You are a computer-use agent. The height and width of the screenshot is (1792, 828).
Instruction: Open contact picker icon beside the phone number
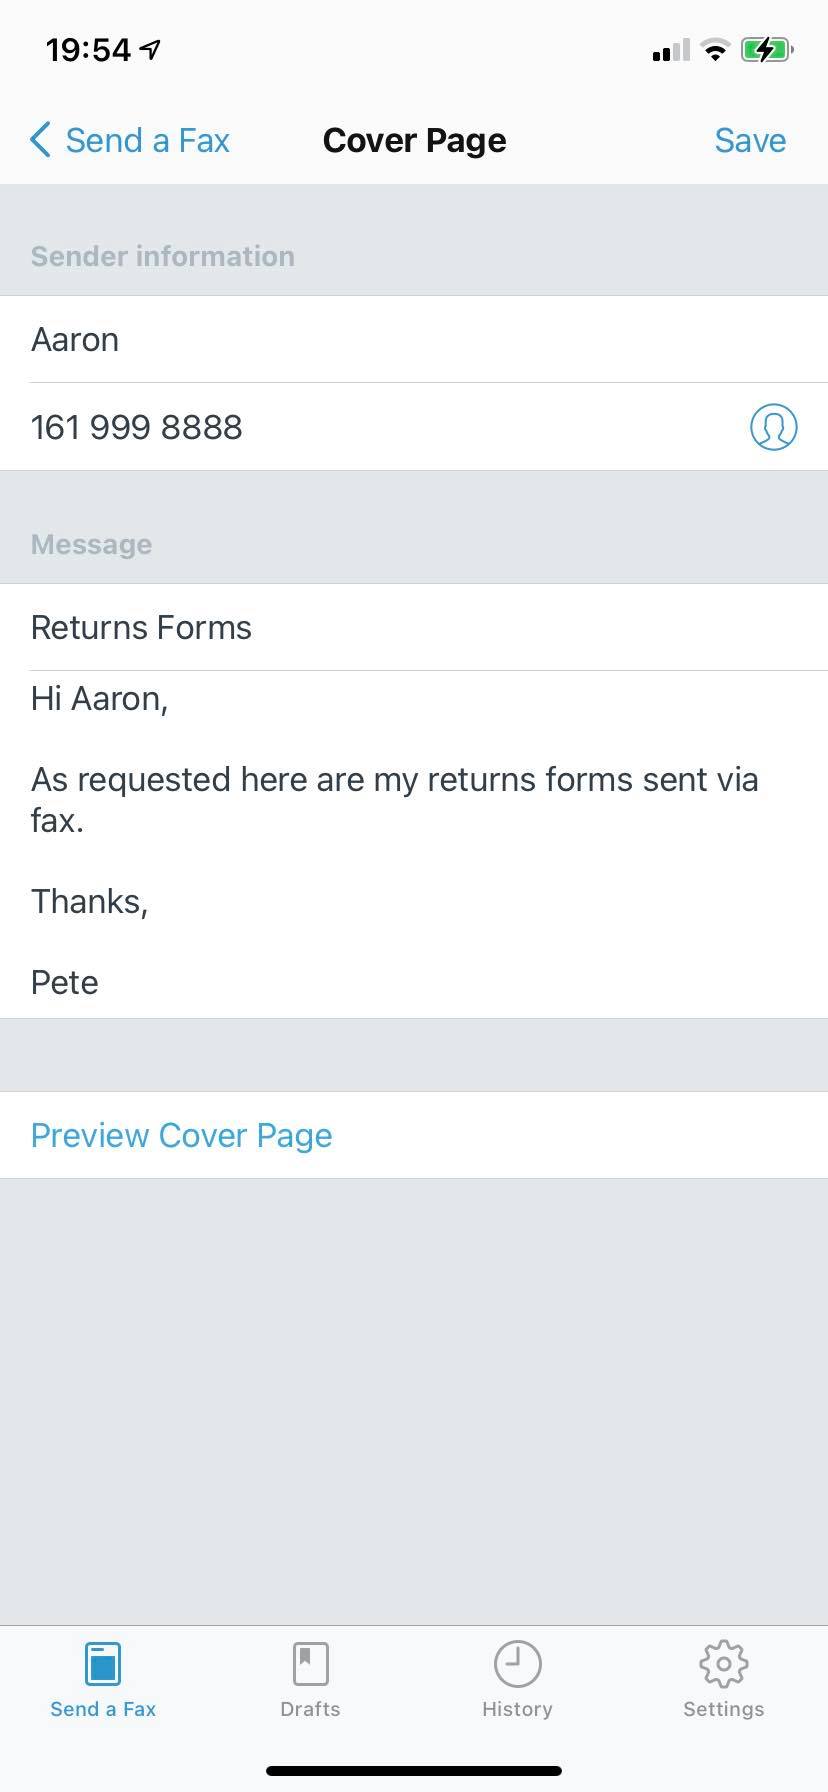pos(773,427)
